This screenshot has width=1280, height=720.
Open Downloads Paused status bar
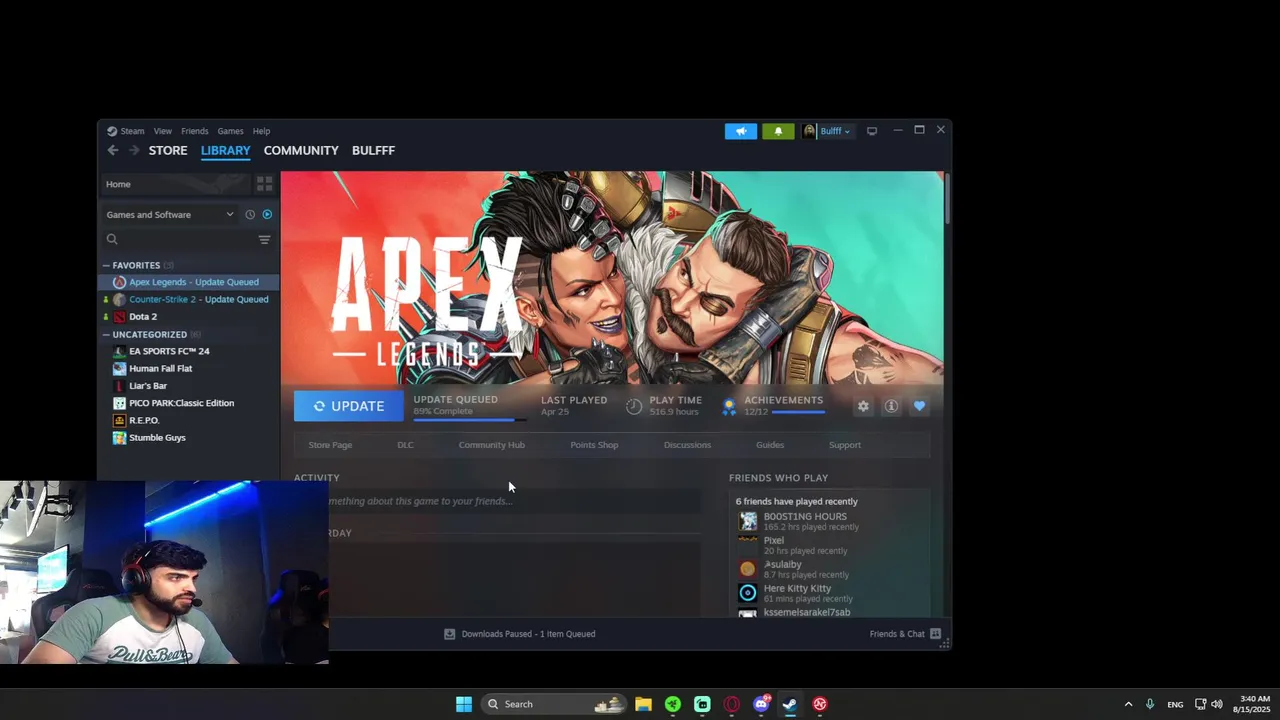coord(519,634)
